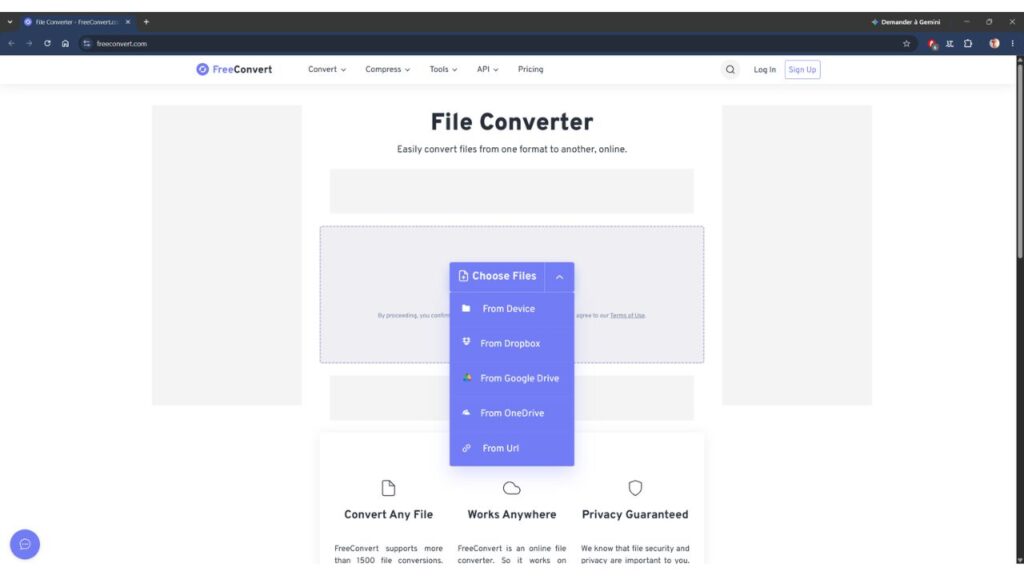Select From OneDrive option
The image size is (1024, 576).
(512, 413)
